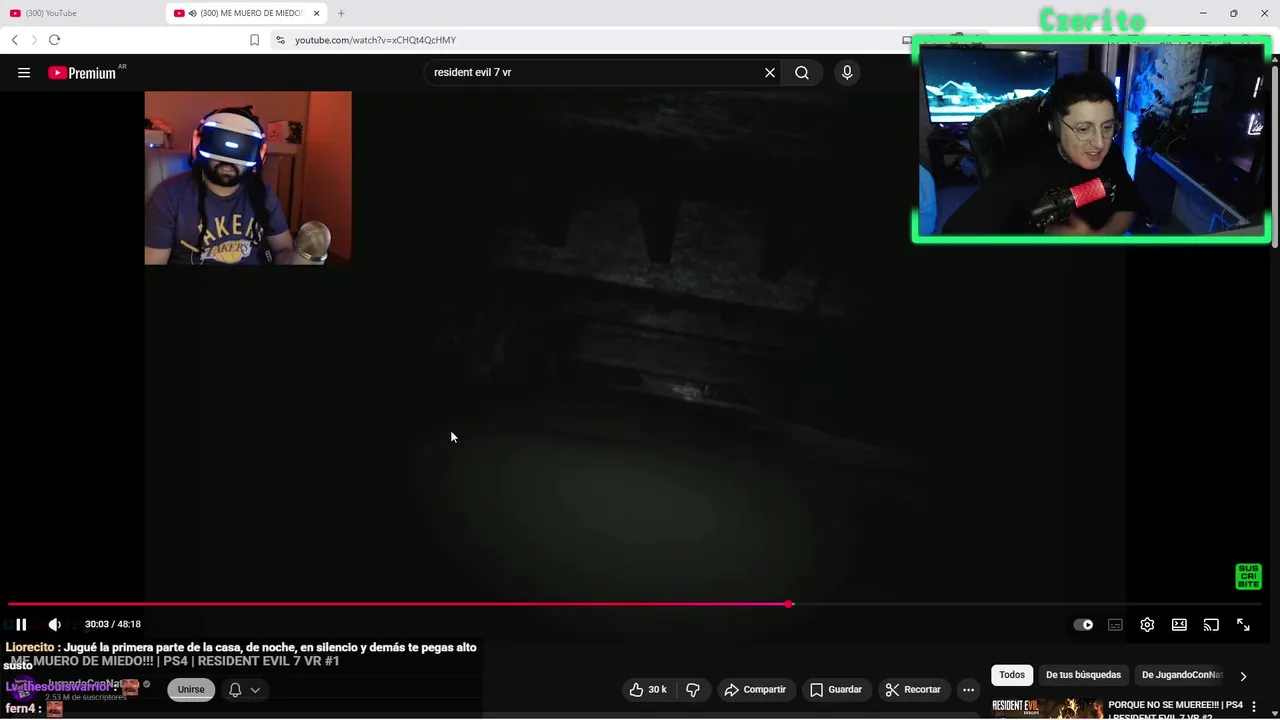The image size is (1280, 720).
Task: Open recommended Resident Evil 7 VR #2 thumbnail
Action: (1047, 709)
